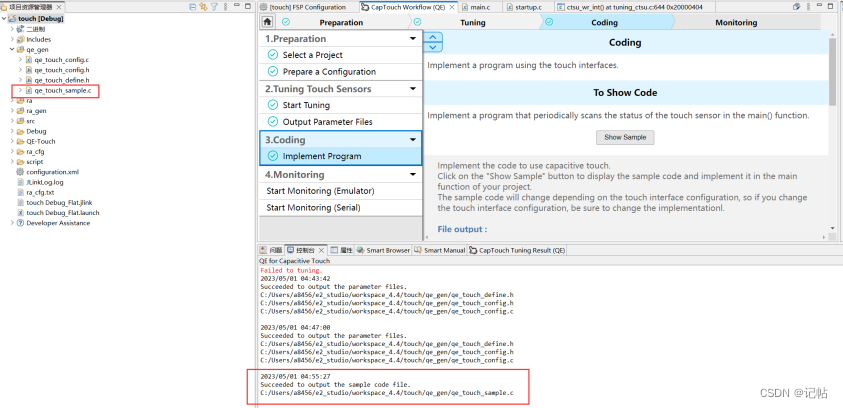Image resolution: width=843 pixels, height=408 pixels.
Task: Expand the Debug folder arrow
Action: click(12, 131)
